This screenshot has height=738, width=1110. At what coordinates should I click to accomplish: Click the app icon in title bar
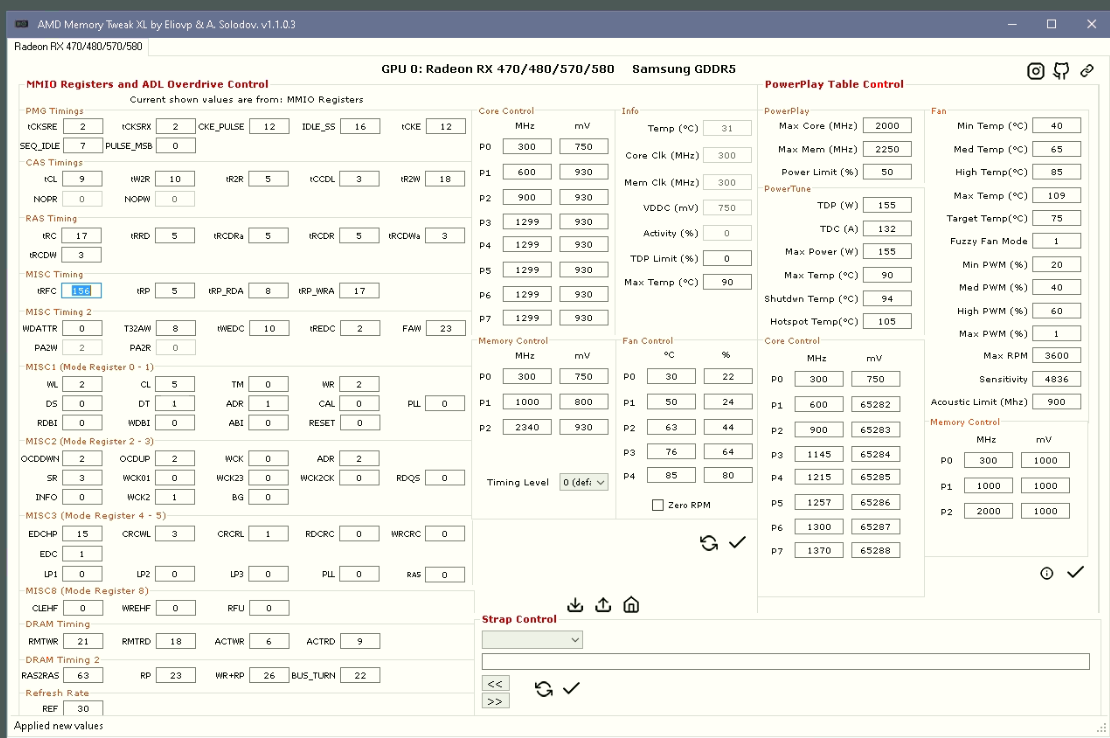pos(22,24)
